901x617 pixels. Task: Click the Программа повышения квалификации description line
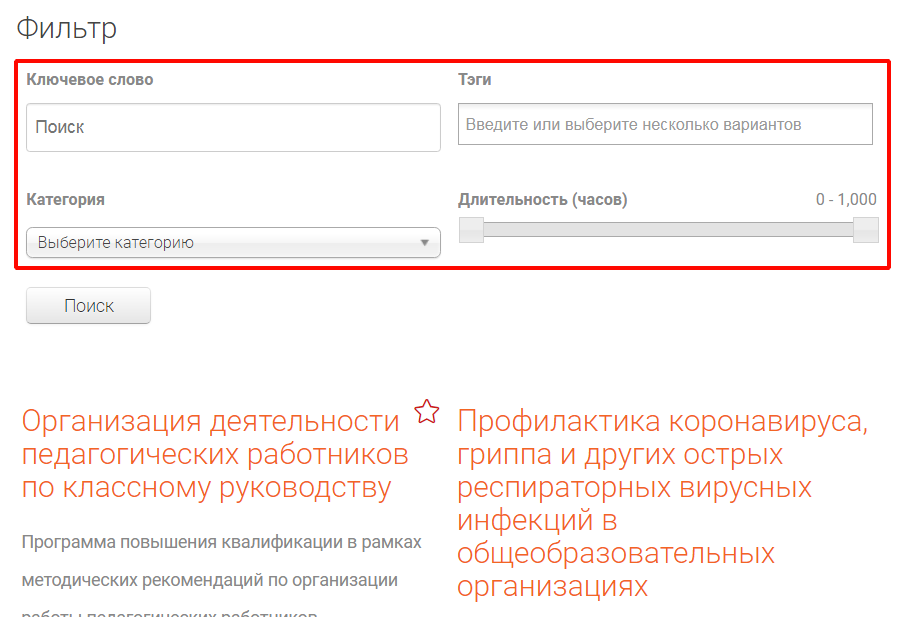[x=222, y=542]
